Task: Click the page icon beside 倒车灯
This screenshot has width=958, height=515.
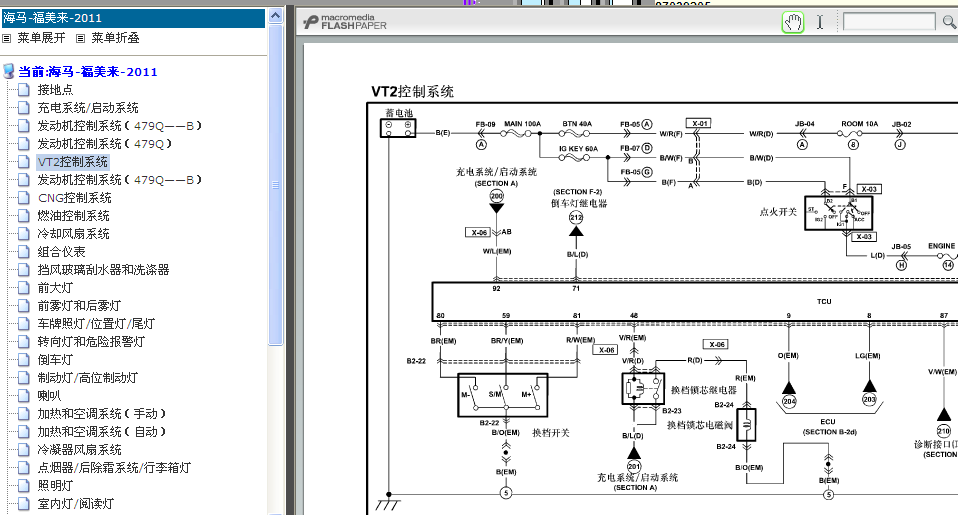Action: coord(24,360)
